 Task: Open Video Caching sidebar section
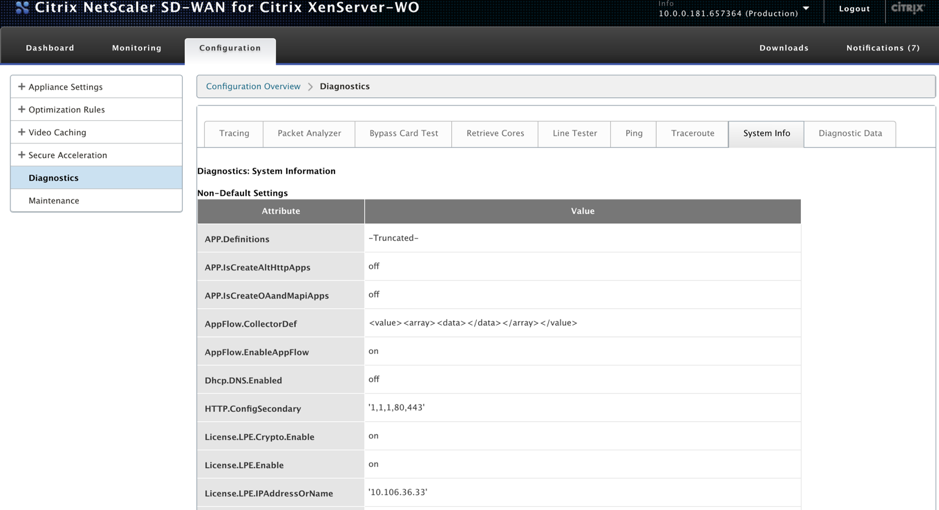(96, 132)
